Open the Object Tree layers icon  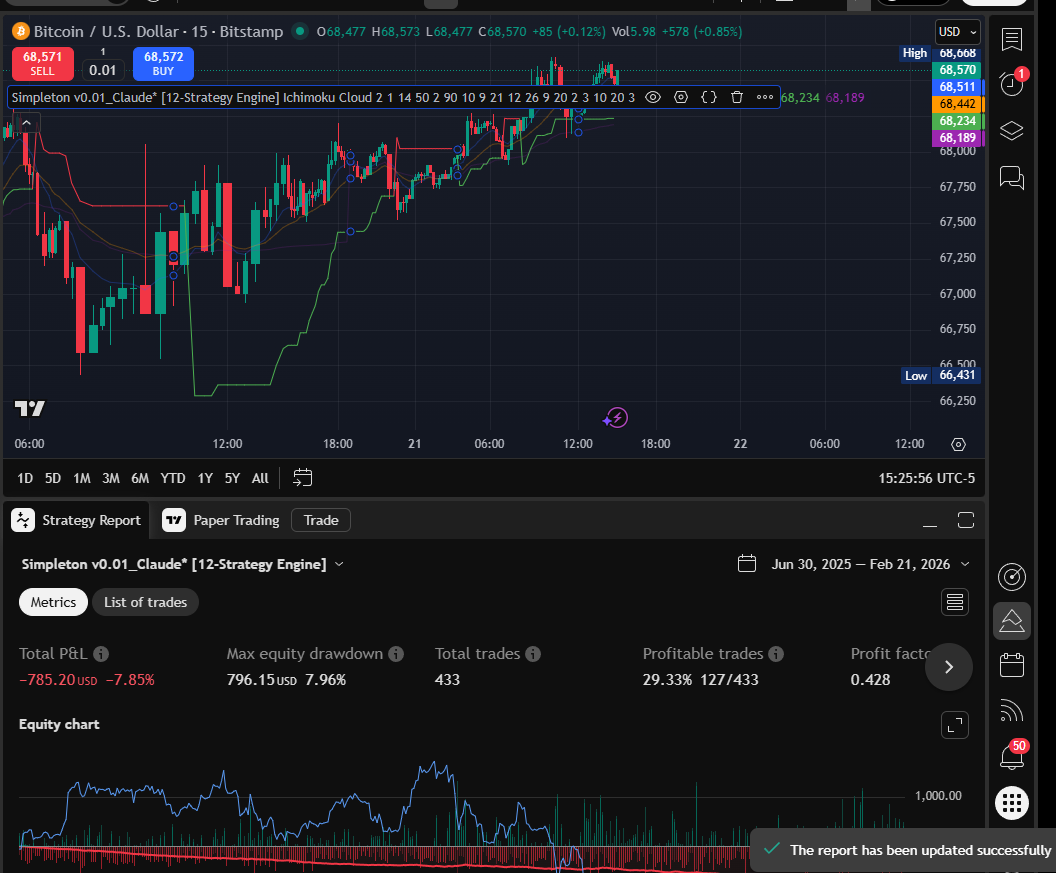click(x=1011, y=131)
